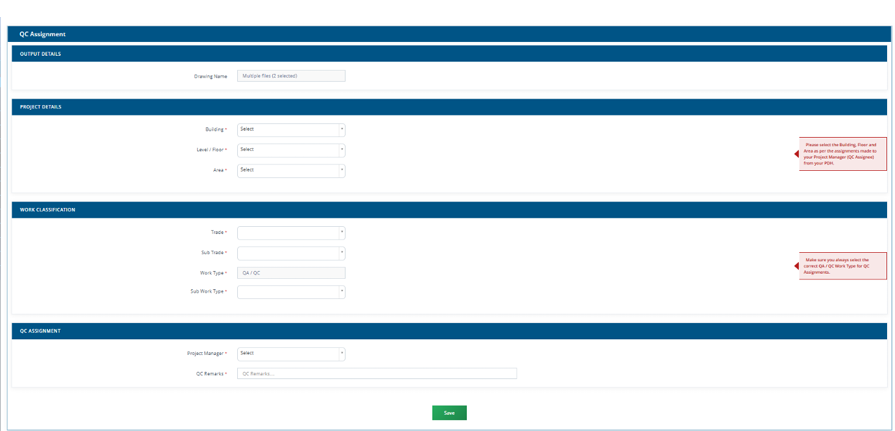Open the Building dropdown
Viewport: 895px width, 431px height.
[291, 130]
